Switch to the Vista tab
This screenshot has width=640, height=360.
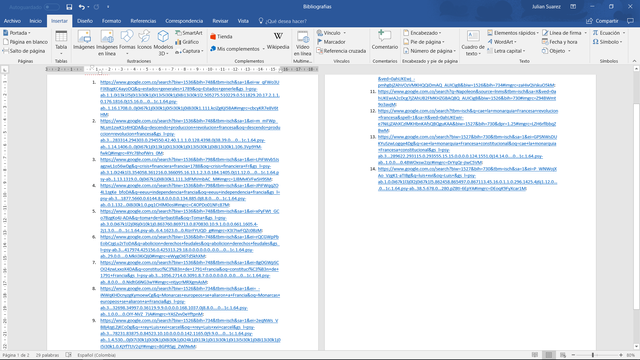pyautogui.click(x=243, y=21)
